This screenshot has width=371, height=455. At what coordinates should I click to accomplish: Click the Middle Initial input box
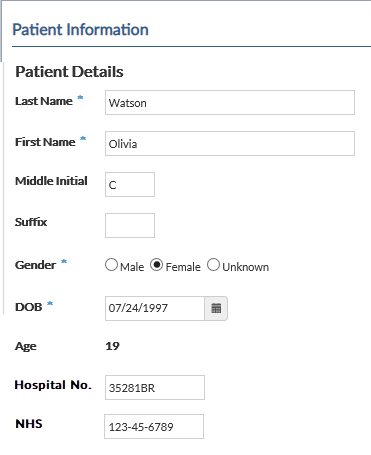pyautogui.click(x=130, y=184)
